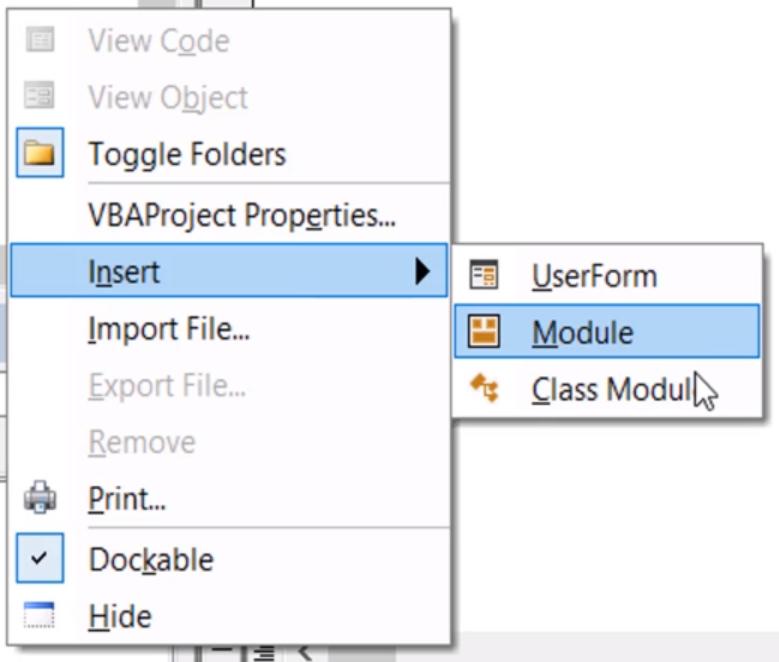Select the Class Module text label
Image resolution: width=779 pixels, height=662 pixels.
(x=612, y=389)
